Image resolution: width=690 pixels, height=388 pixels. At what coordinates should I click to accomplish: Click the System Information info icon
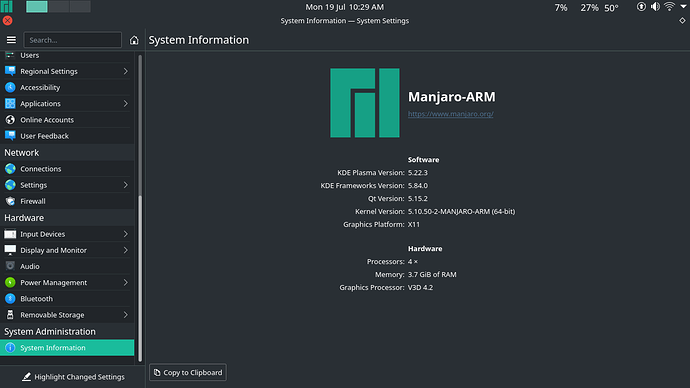[10, 348]
